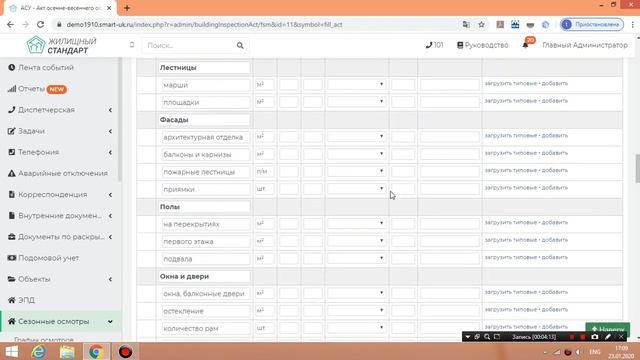Open dropdown in площадки row

[x=356, y=102]
